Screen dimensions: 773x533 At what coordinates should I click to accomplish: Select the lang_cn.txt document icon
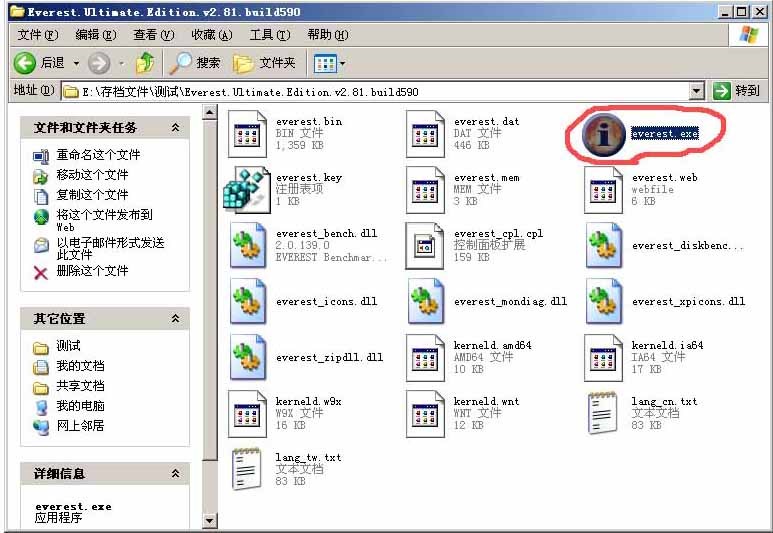602,413
